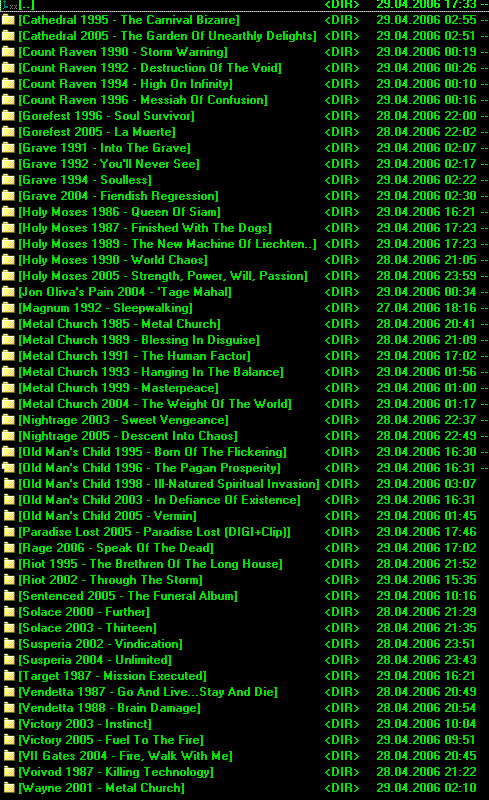Open Jon Oliva's Pain 2004 'Tage Mahal folder
489x800 pixels.
pos(125,292)
